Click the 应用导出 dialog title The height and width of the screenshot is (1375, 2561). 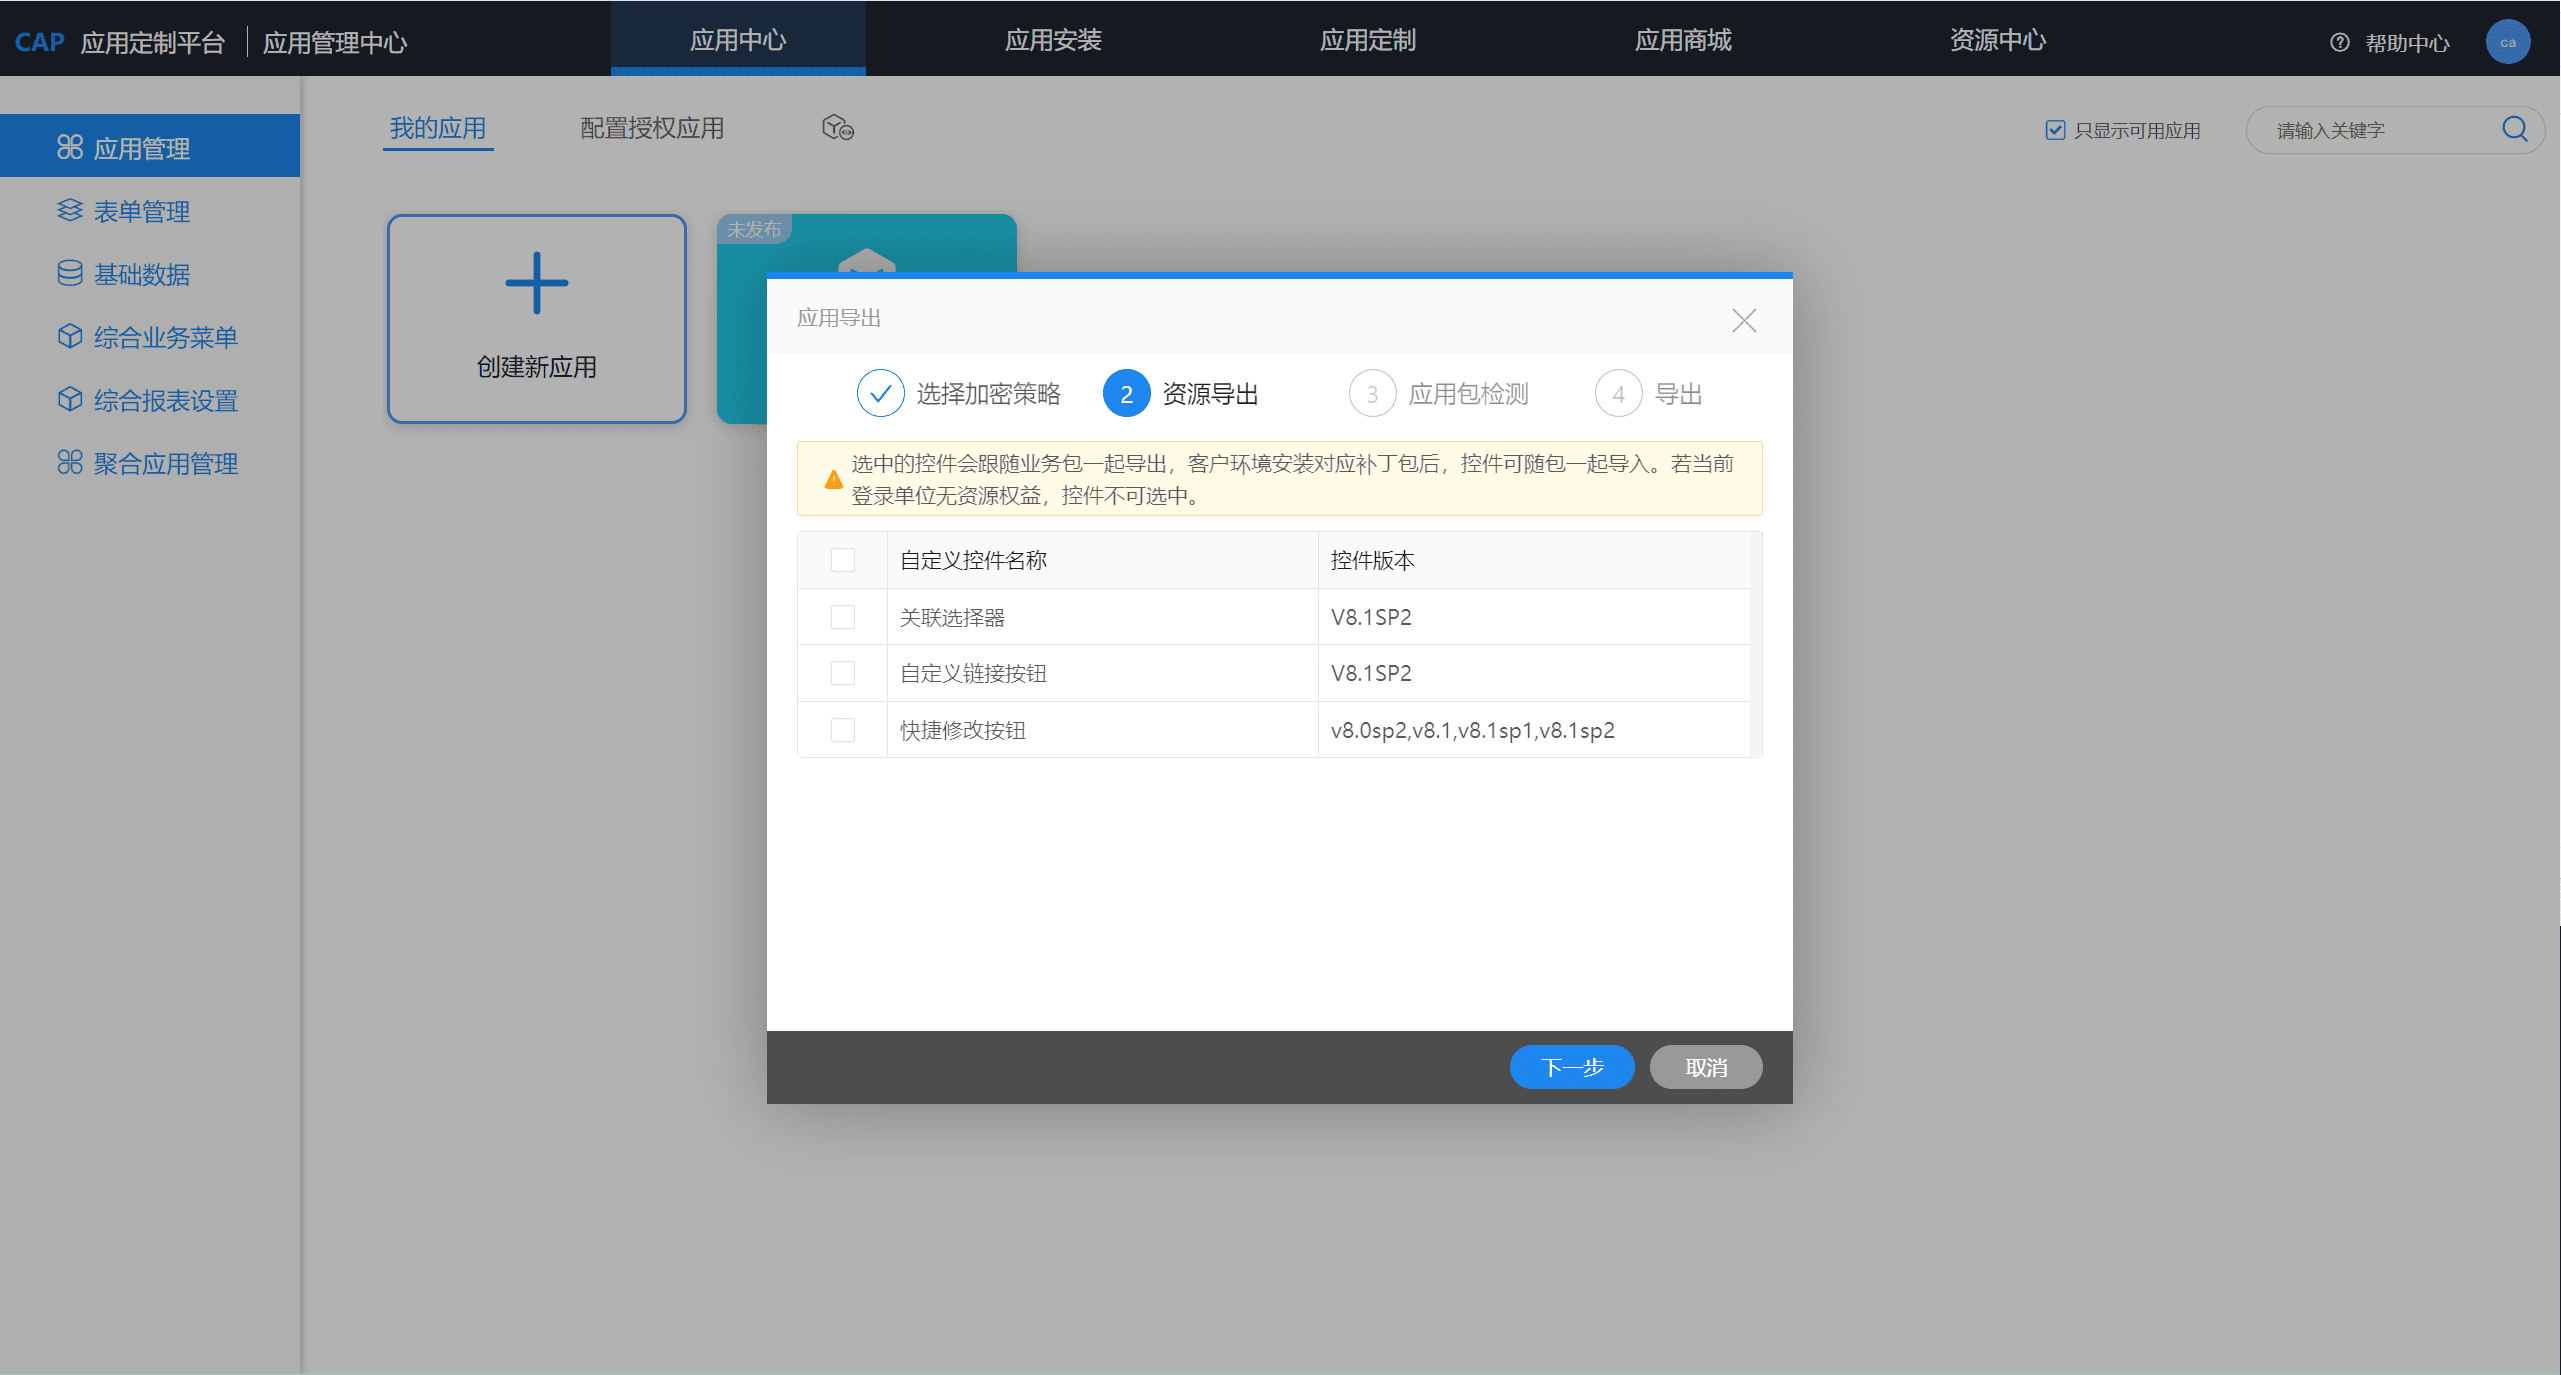pyautogui.click(x=838, y=318)
